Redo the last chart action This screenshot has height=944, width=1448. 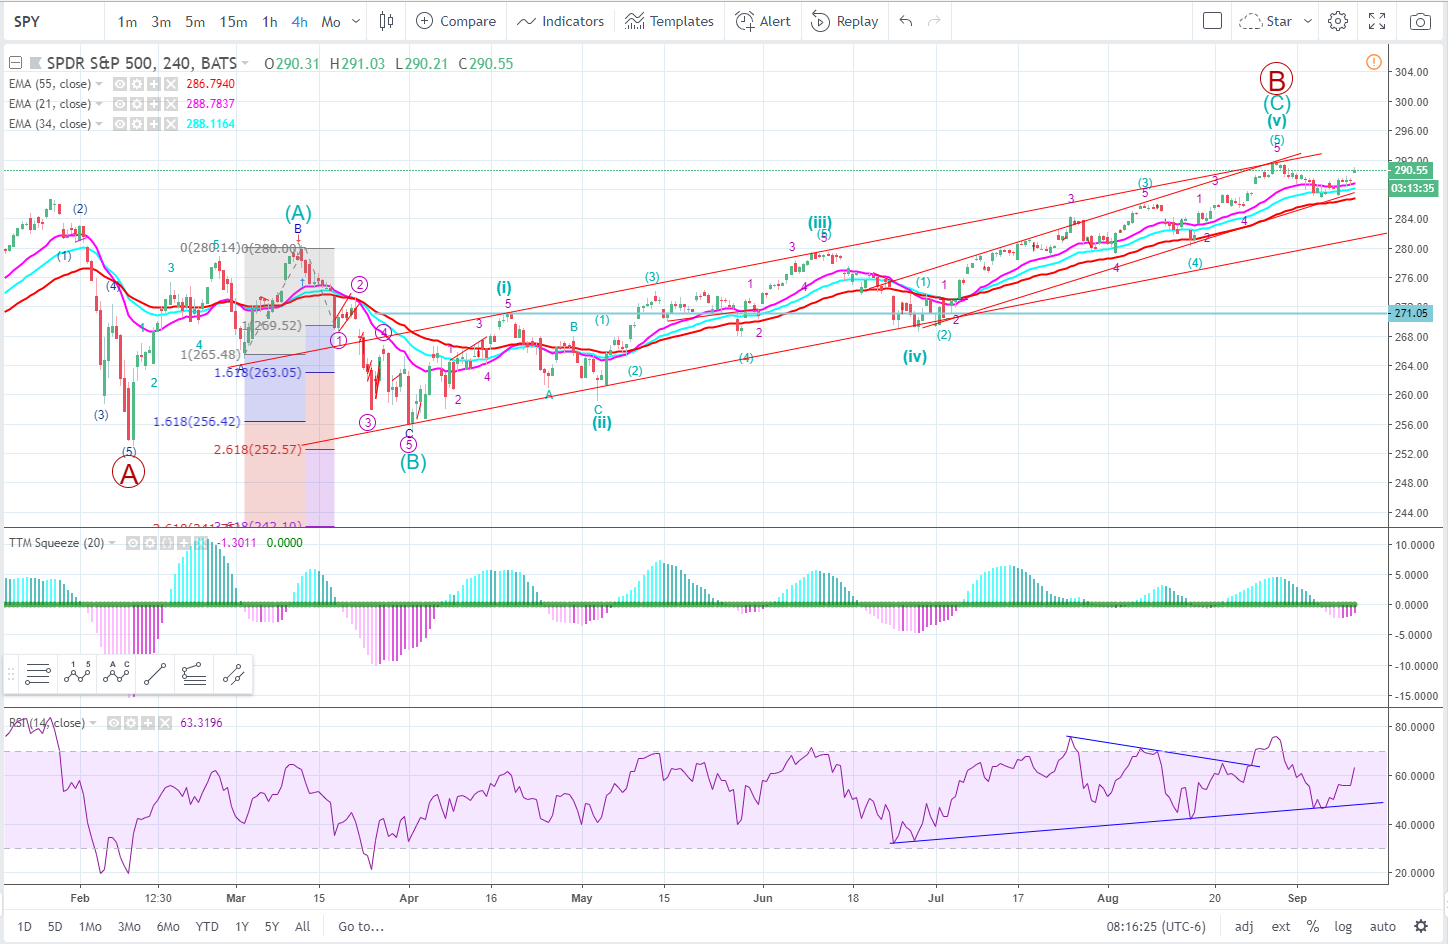[934, 21]
